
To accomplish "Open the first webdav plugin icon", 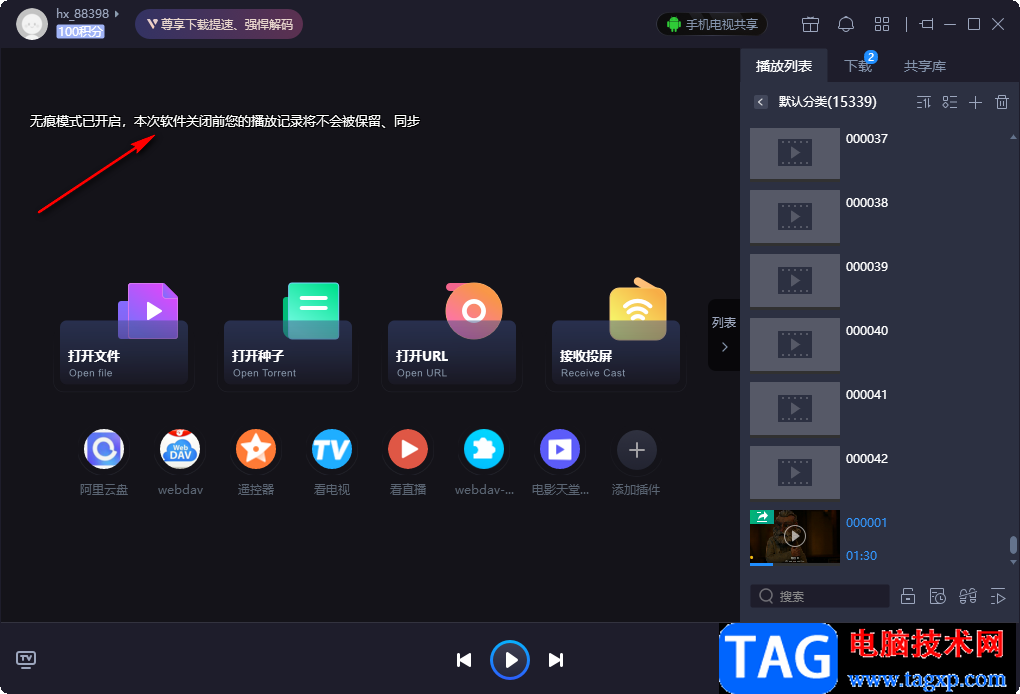I will 180,449.
